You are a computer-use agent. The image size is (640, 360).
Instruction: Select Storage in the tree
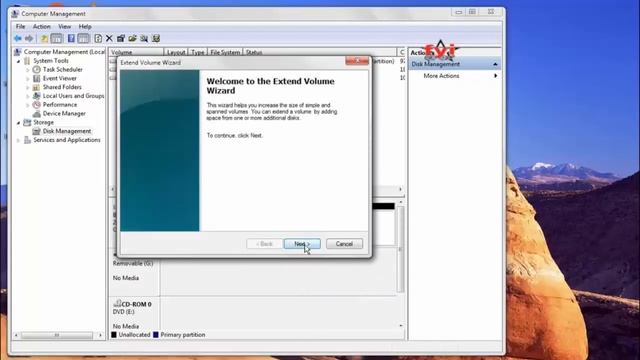pos(43,122)
